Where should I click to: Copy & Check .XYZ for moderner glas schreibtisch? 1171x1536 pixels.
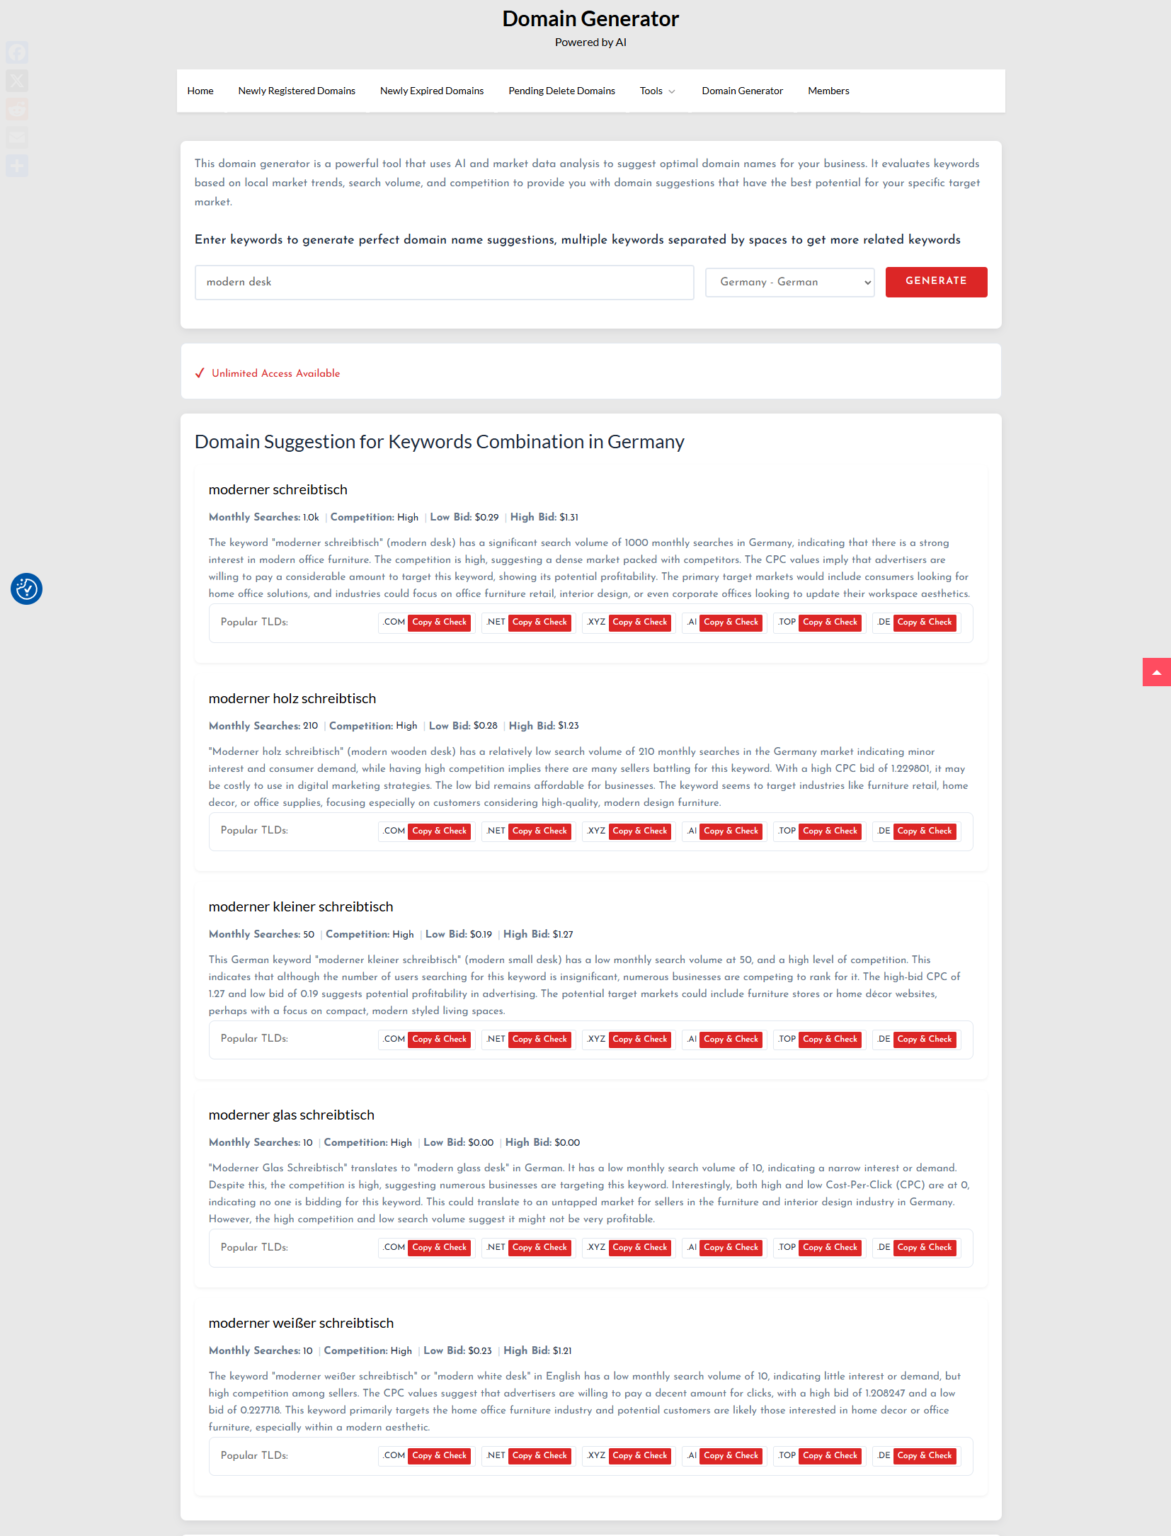click(640, 1247)
